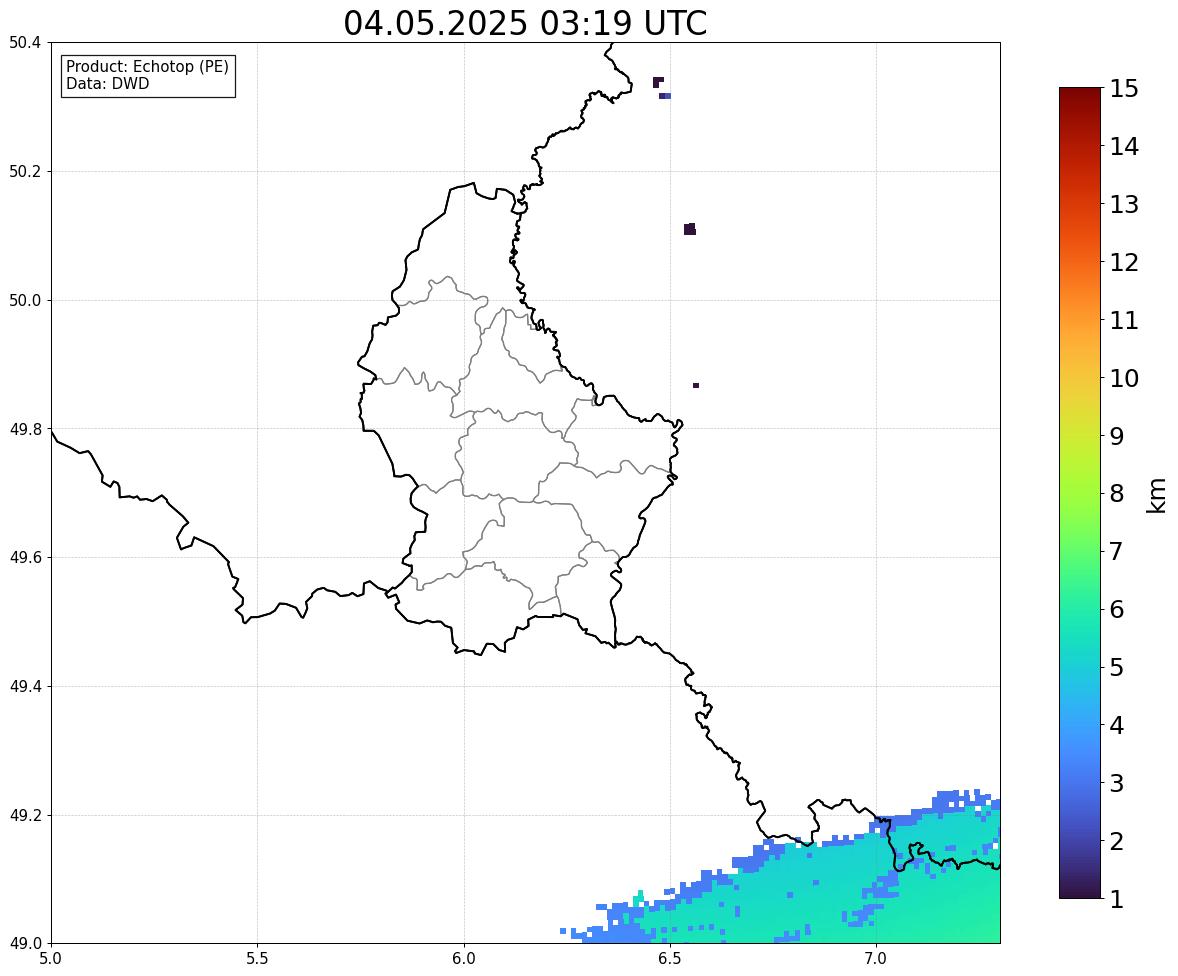Click the latitude tick label "49.2"
This screenshot has width=1178, height=976.
pyautogui.click(x=25, y=815)
